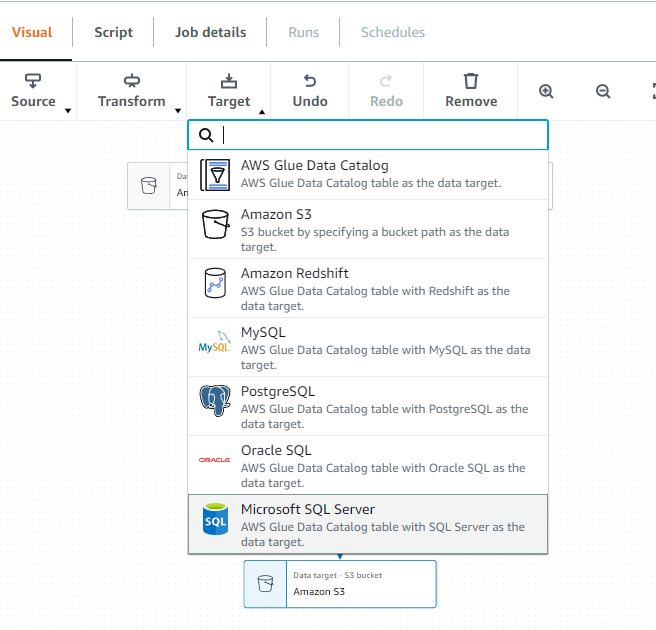656x630 pixels.
Task: Click the Source node icon in toolbar
Action: [x=33, y=81]
